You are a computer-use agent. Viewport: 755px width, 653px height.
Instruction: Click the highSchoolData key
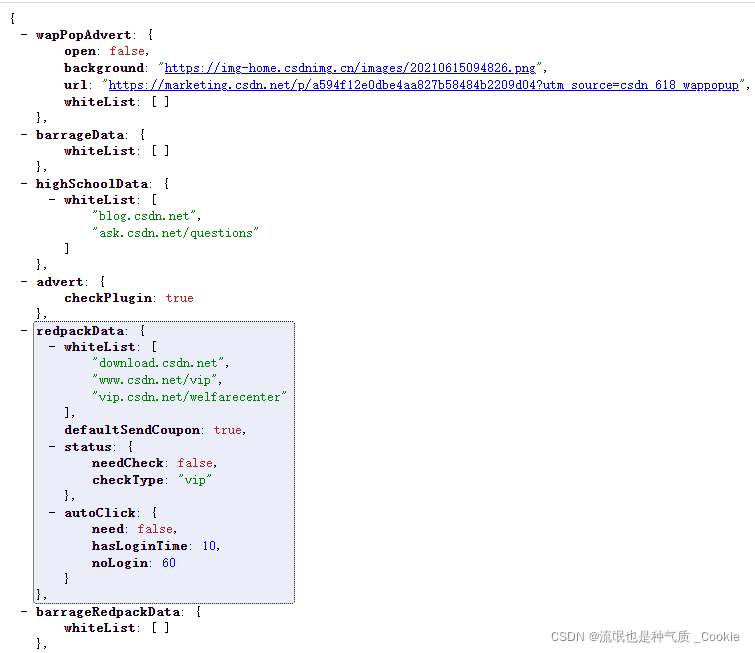91,183
